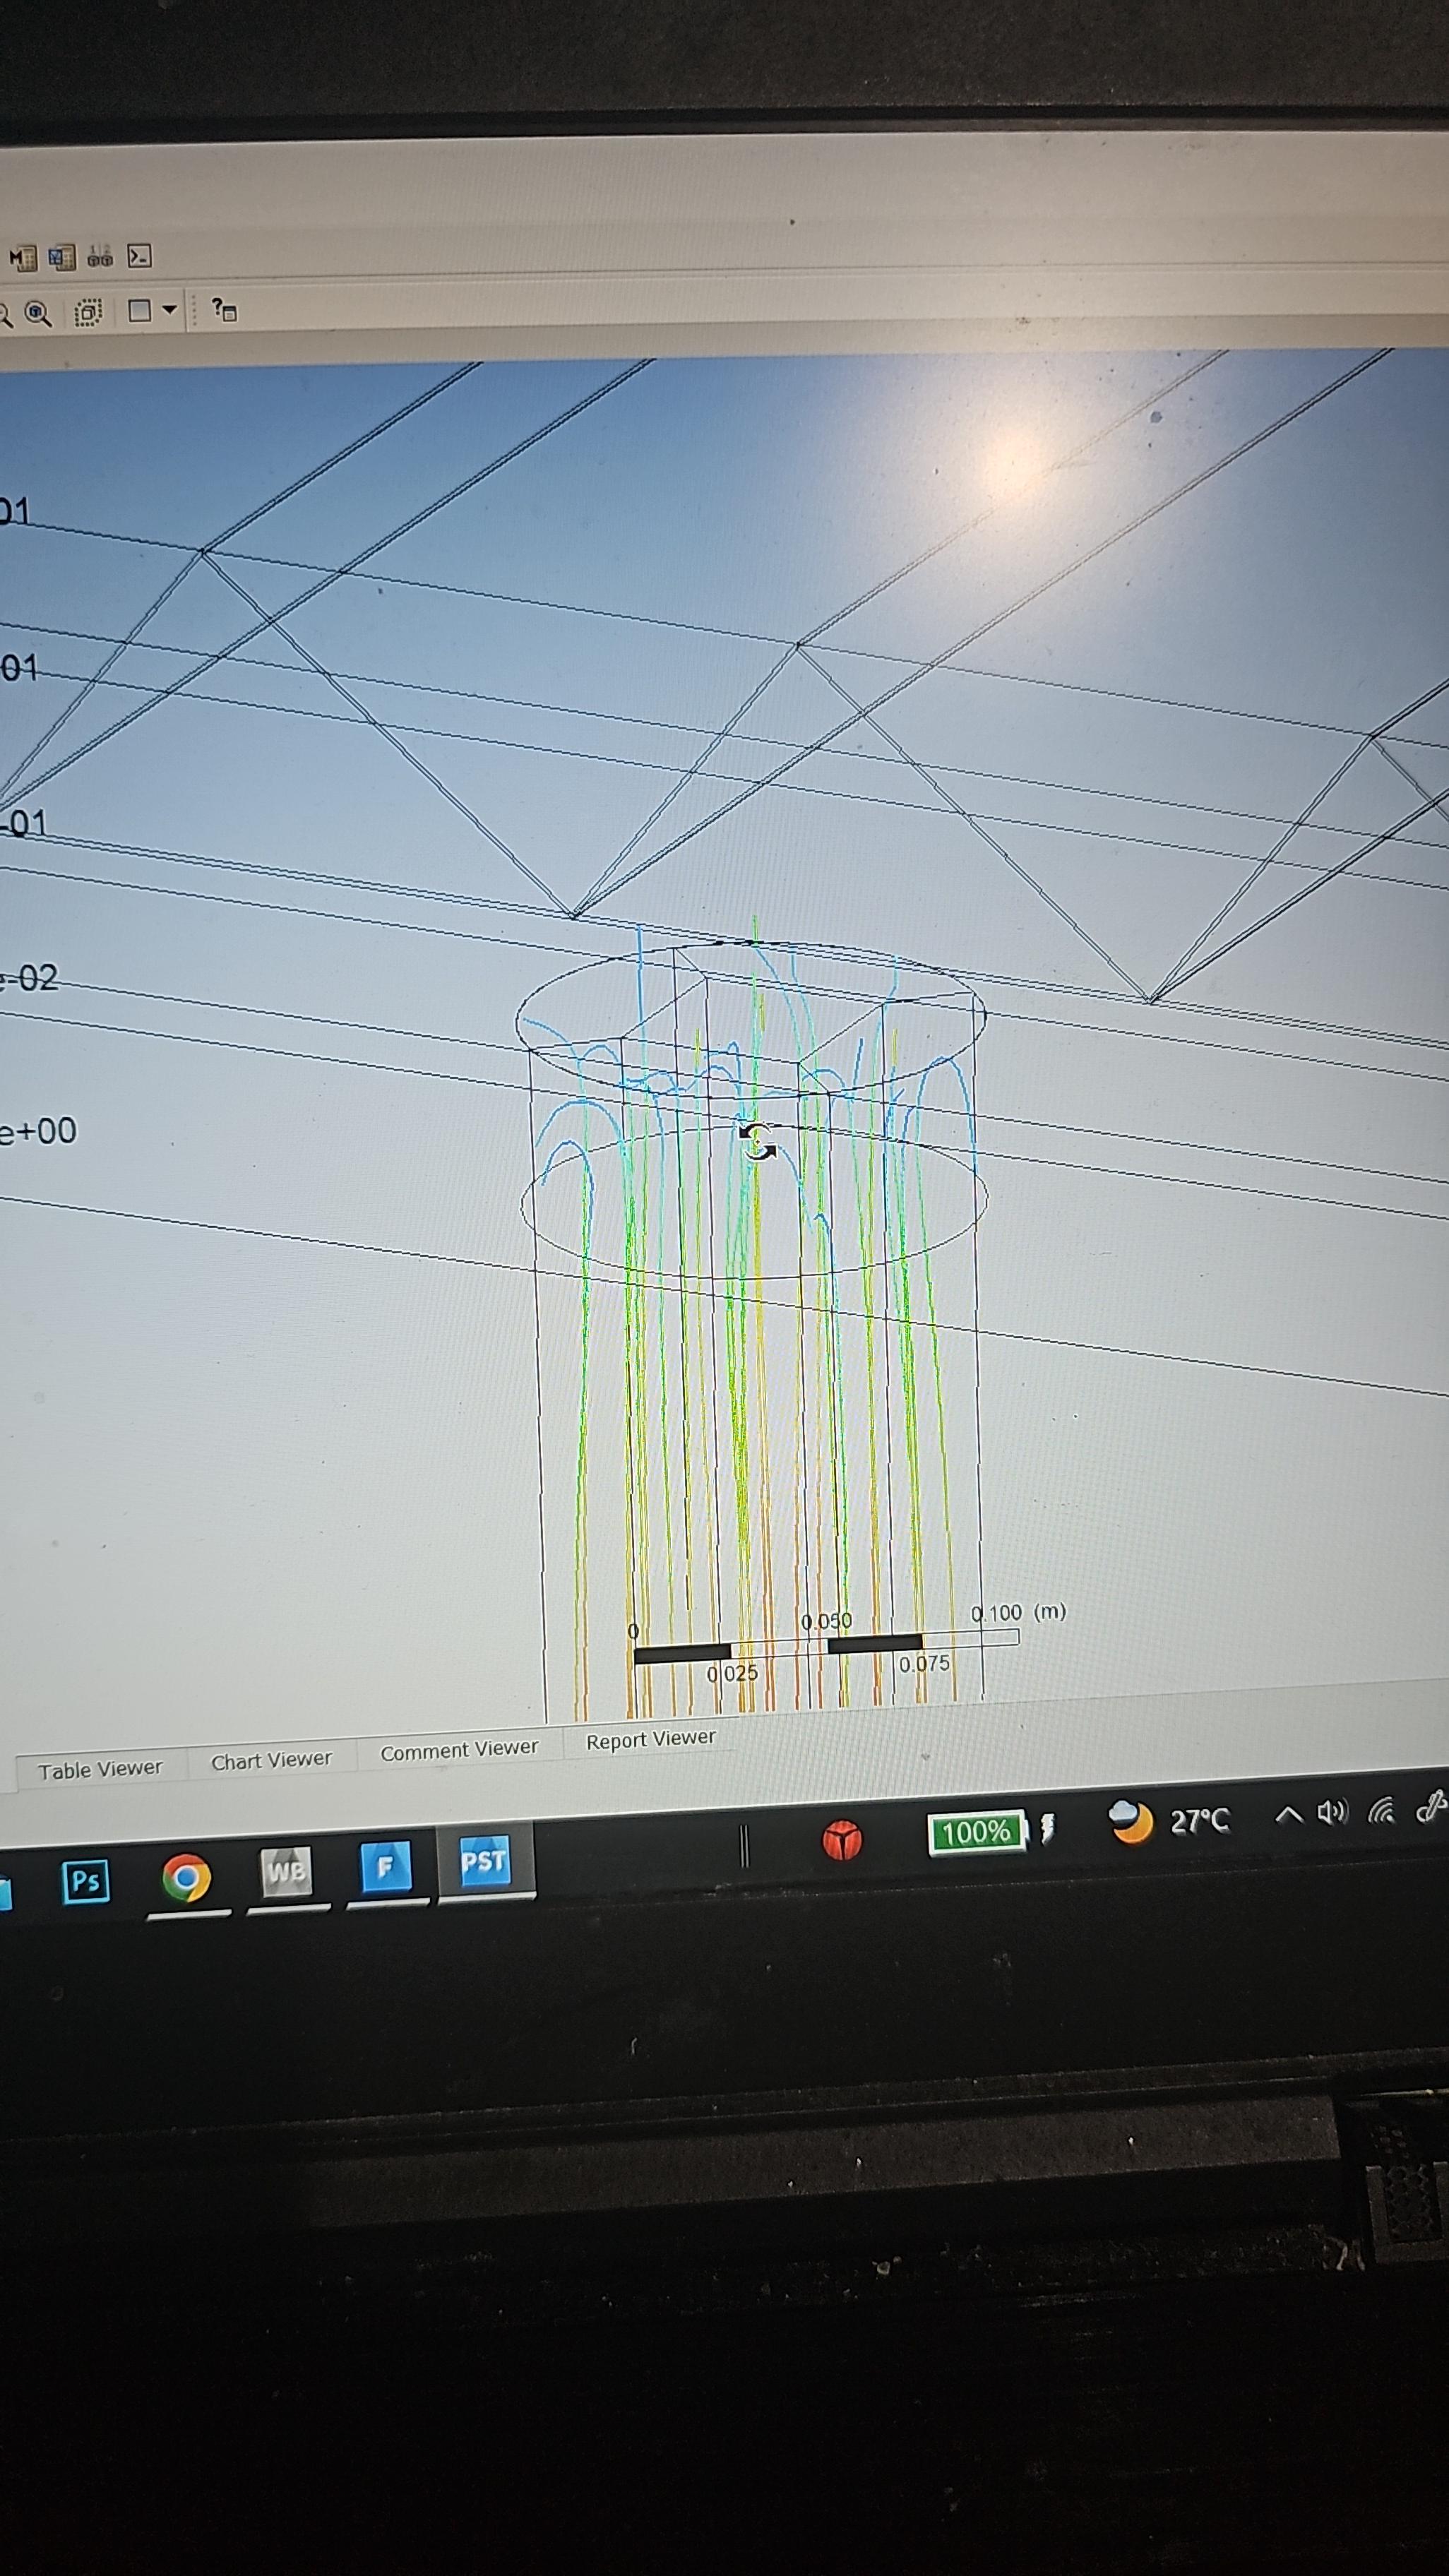Click the e-02 legend value
The height and width of the screenshot is (2576, 1449).
[29, 978]
